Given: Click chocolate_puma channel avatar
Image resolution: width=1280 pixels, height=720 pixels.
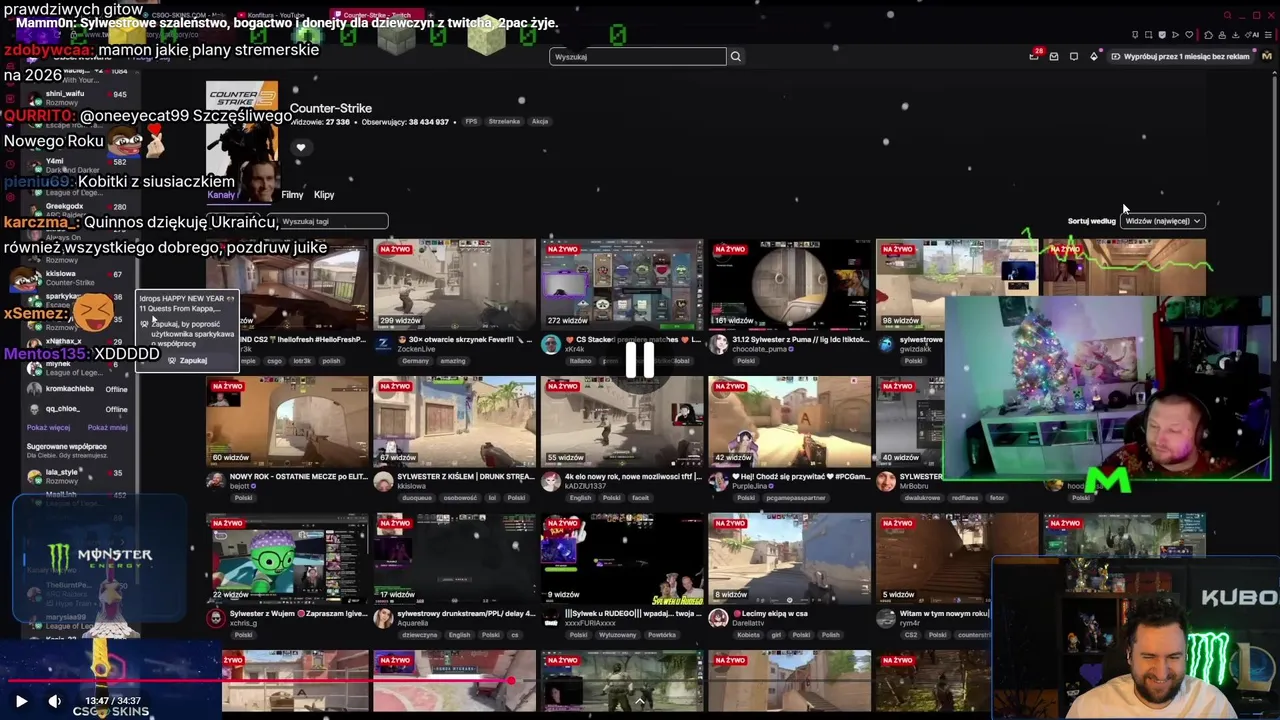Looking at the screenshot, I should pos(718,344).
